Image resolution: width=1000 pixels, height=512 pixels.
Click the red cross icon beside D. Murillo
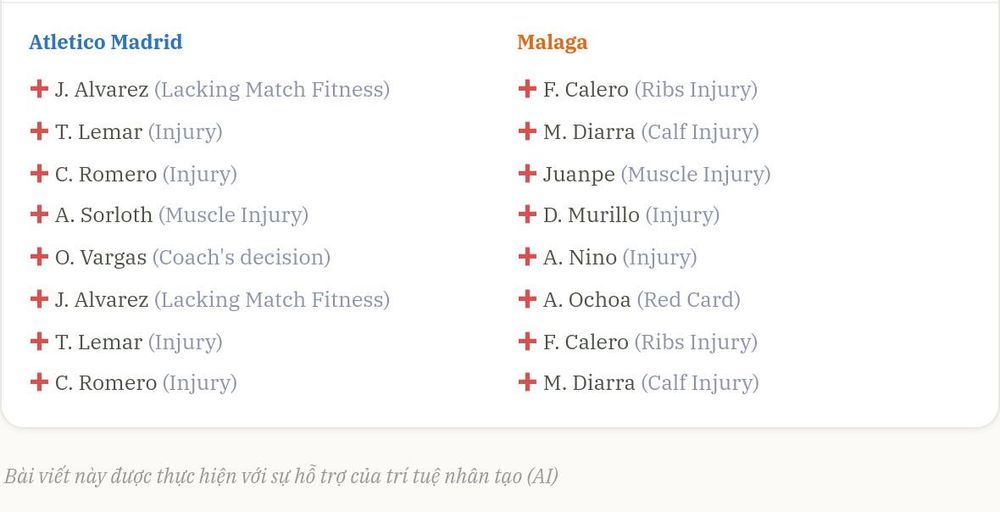tap(527, 214)
